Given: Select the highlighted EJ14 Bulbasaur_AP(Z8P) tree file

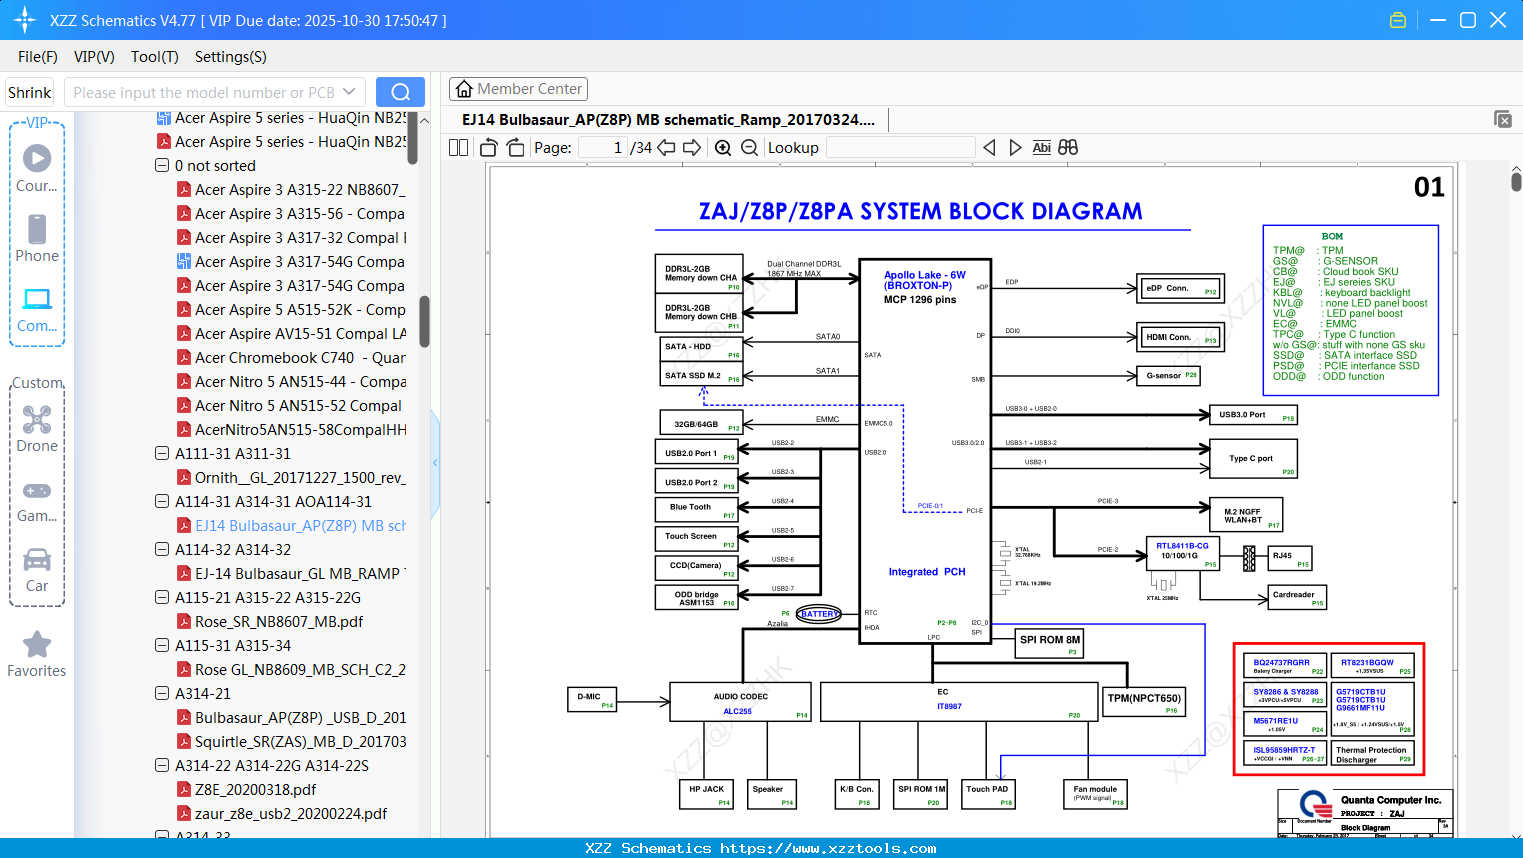Looking at the screenshot, I should click(x=291, y=526).
